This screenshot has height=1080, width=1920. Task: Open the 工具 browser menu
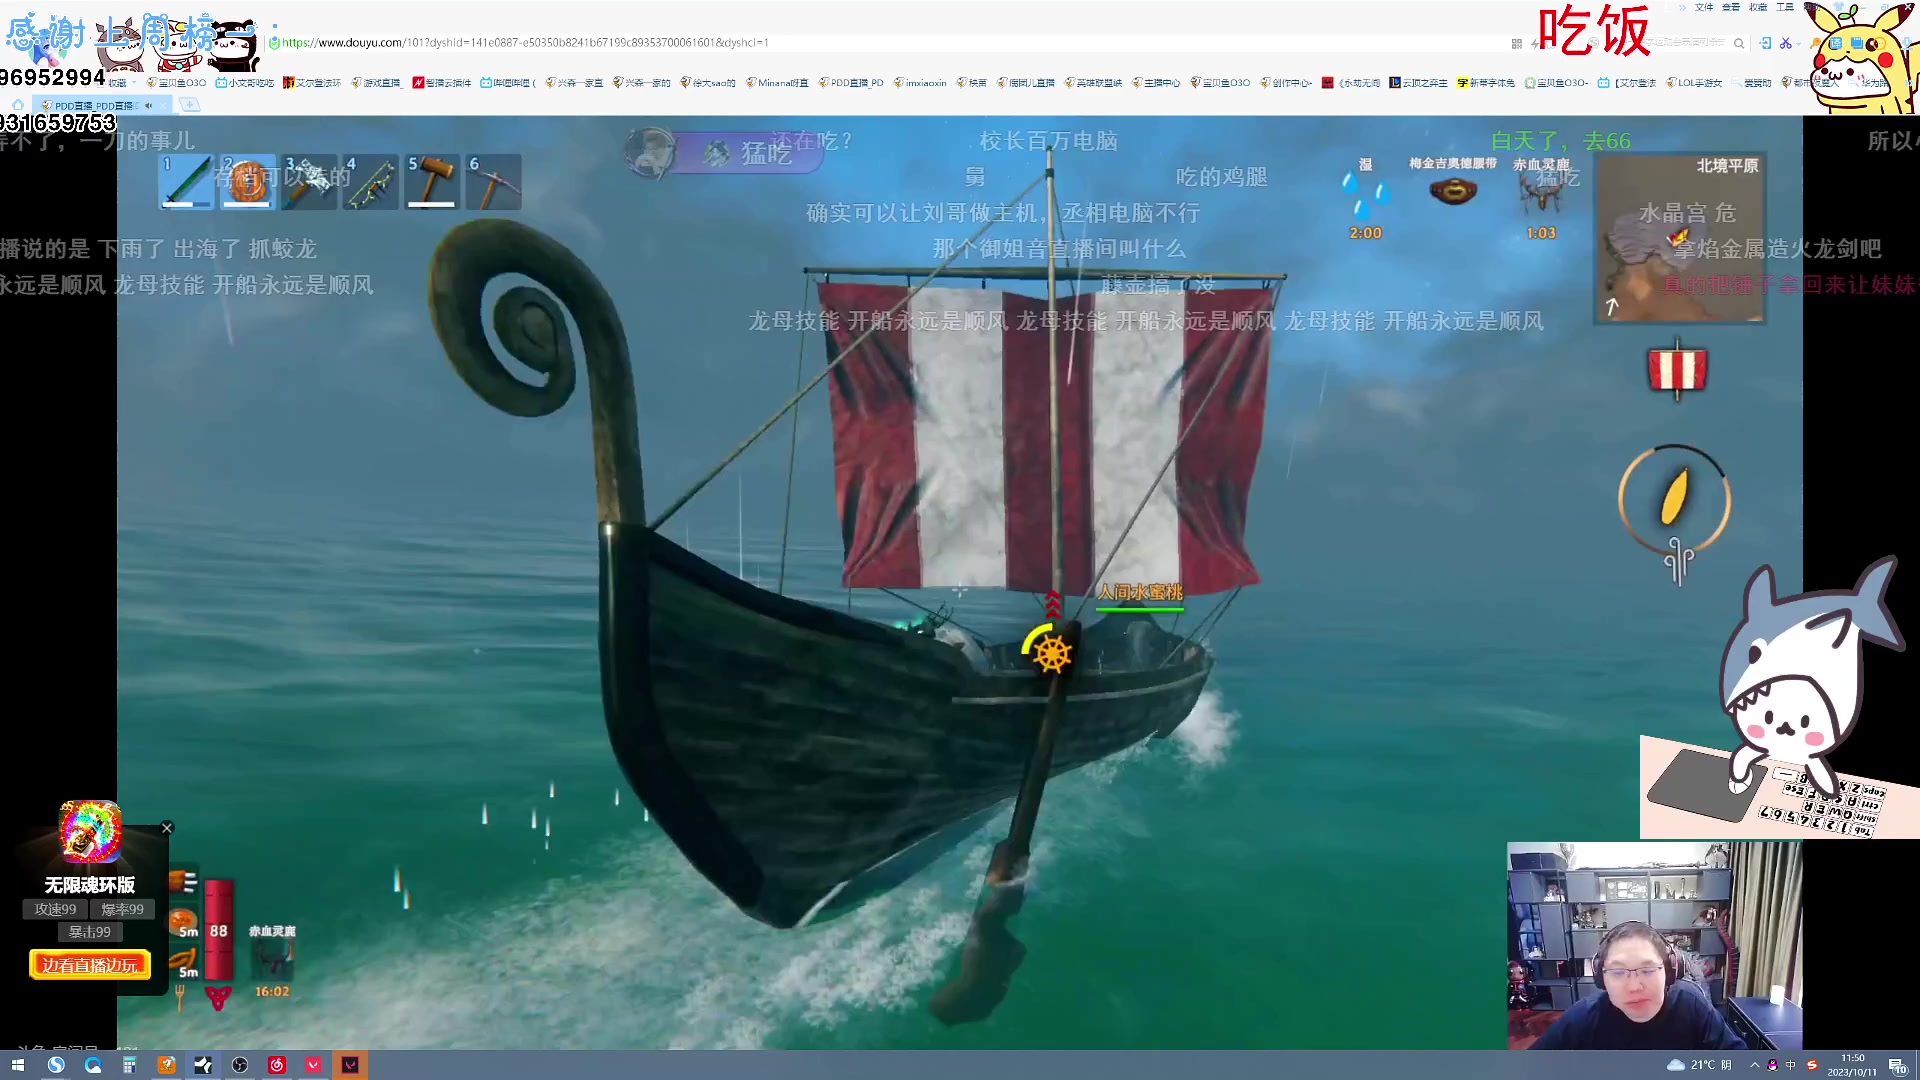[1785, 7]
